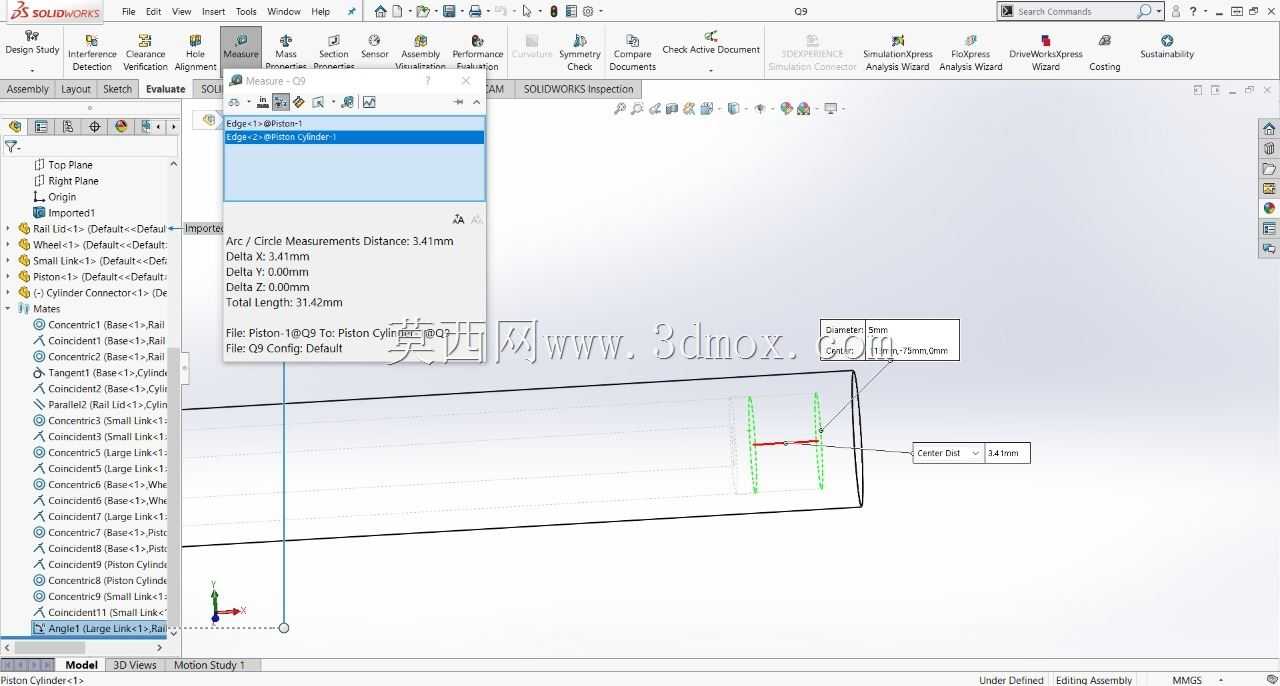This screenshot has height=686, width=1280.
Task: Click Check Active Document
Action: pos(711,42)
